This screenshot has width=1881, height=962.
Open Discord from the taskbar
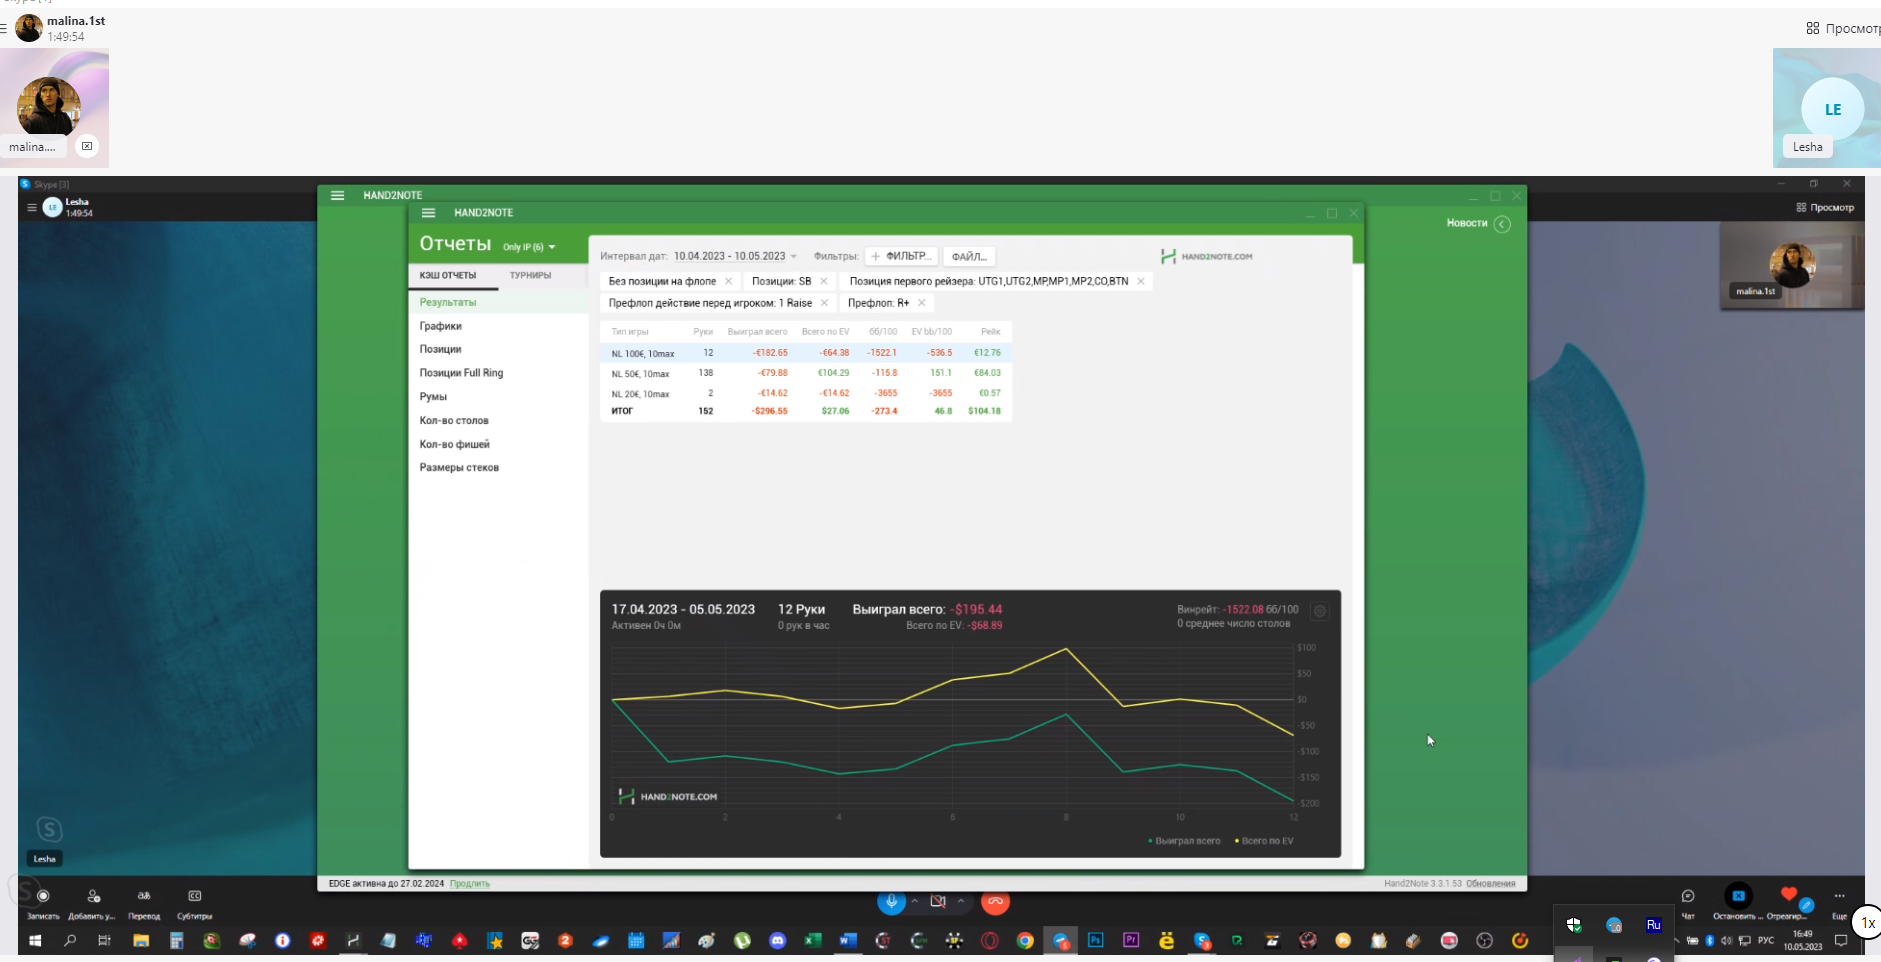(x=777, y=940)
